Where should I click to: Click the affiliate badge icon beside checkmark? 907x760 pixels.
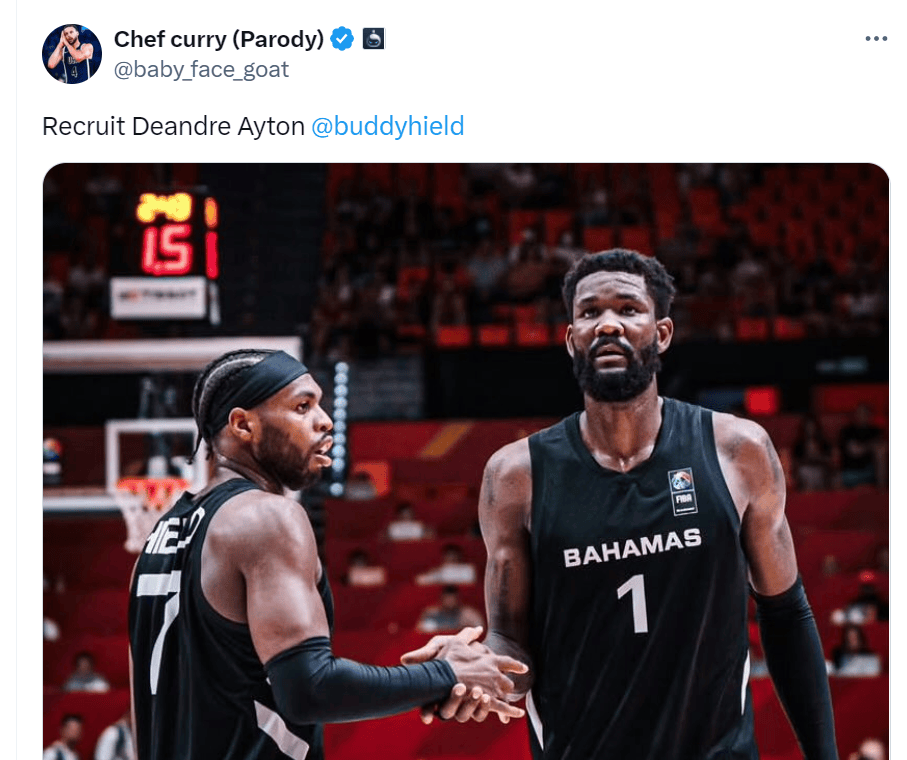pos(373,39)
